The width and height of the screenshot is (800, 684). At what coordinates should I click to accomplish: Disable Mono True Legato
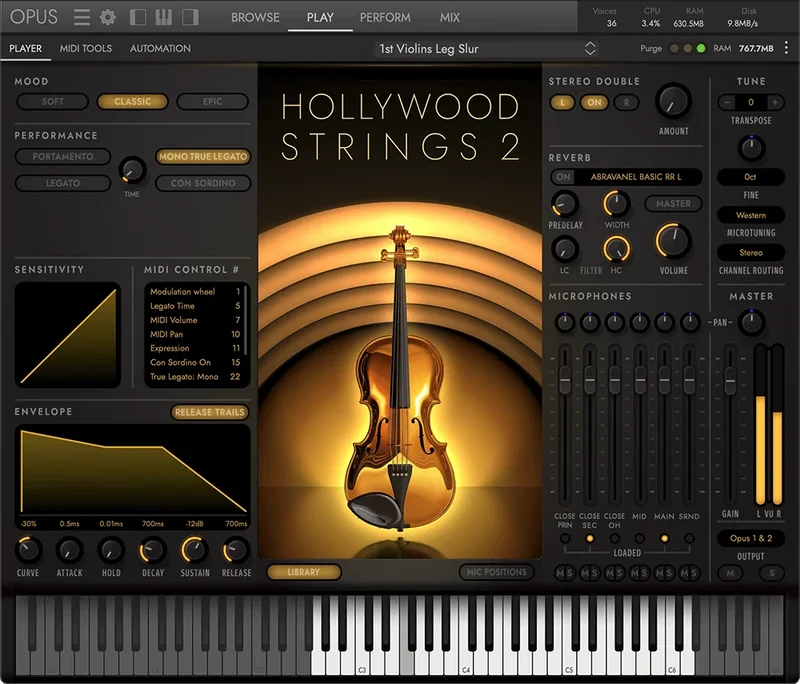[203, 157]
